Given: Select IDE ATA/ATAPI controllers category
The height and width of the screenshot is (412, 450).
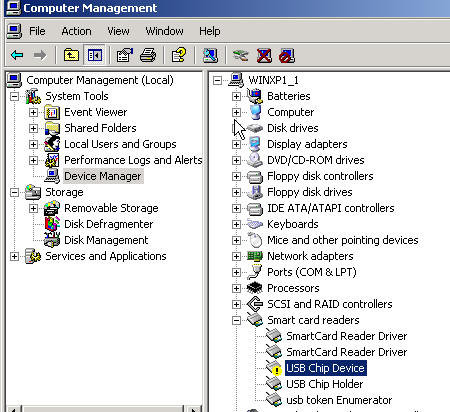Looking at the screenshot, I should (331, 208).
